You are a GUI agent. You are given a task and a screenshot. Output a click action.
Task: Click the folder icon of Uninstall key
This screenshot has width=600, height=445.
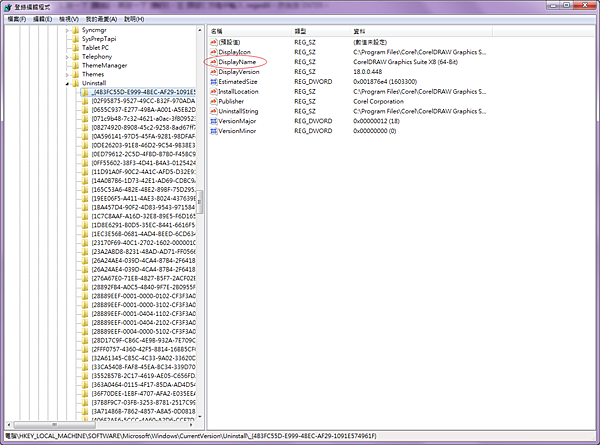click(x=75, y=83)
